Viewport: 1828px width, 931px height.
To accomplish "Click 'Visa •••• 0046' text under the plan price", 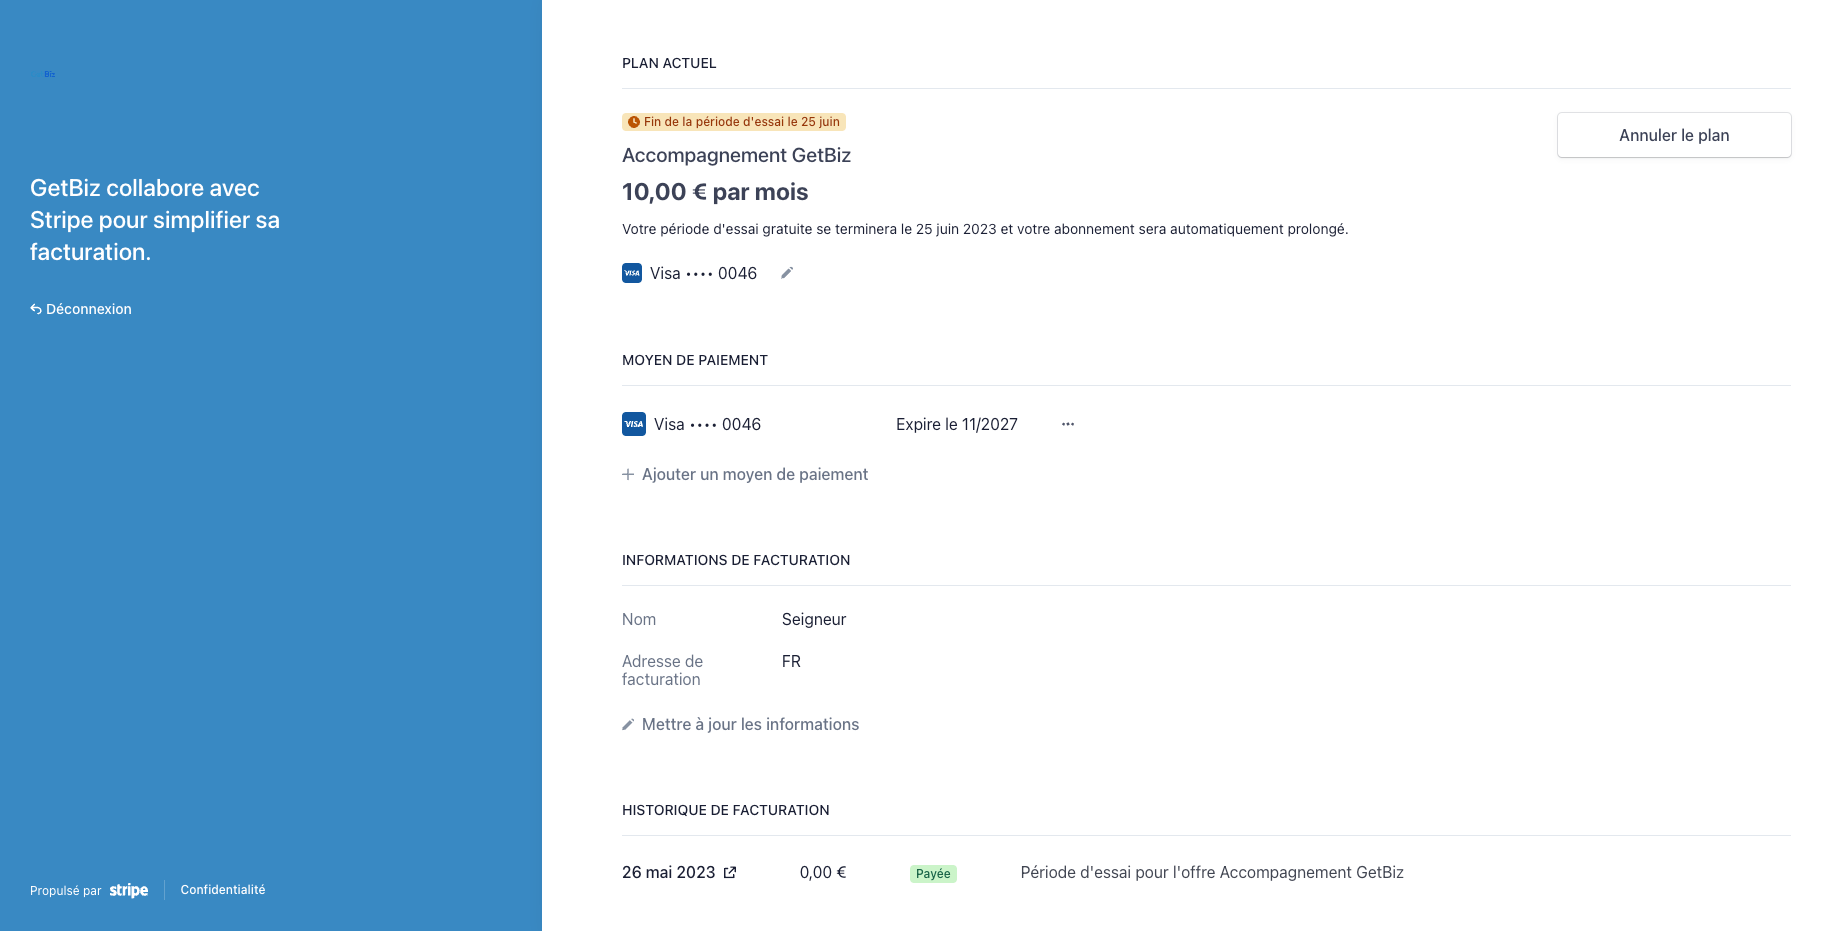I will 703,273.
